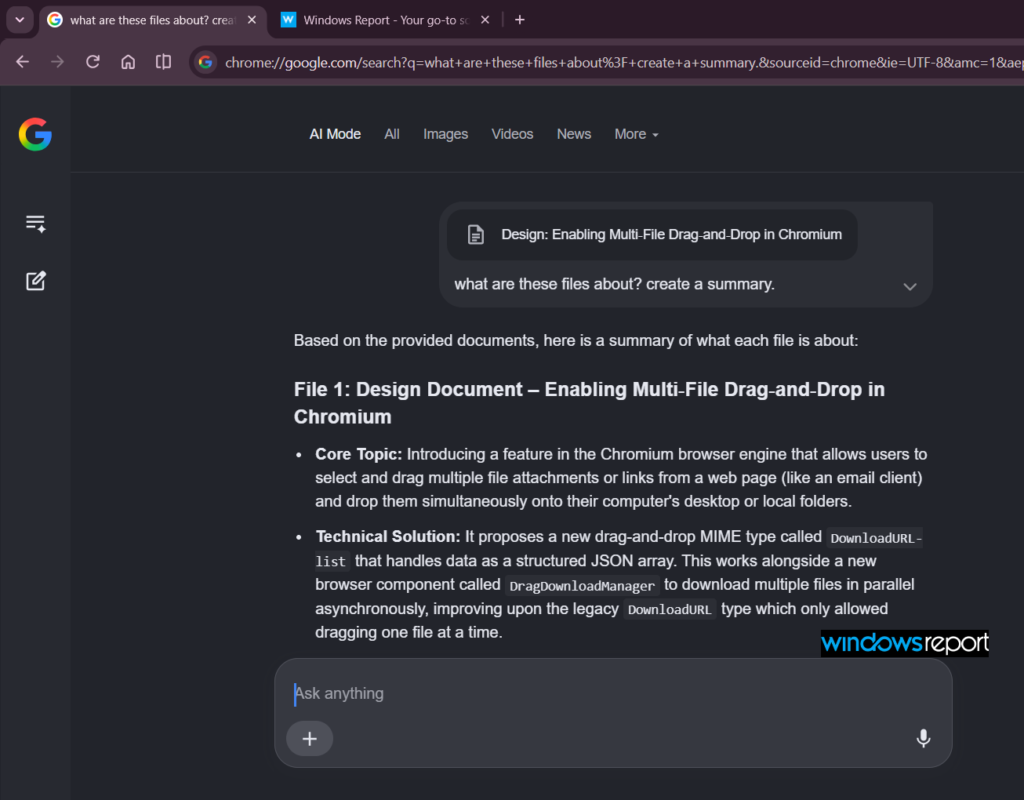Viewport: 1024px width, 800px height.
Task: Select the 'what are these files about' tab
Action: pos(152,20)
